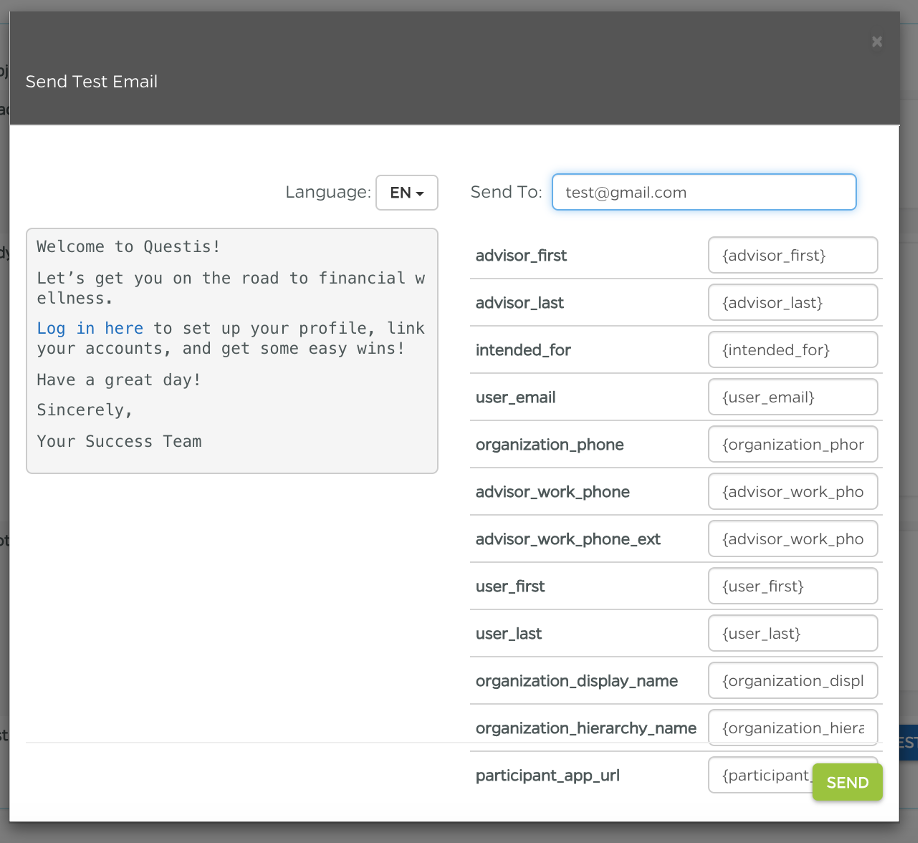Open the EN language dropdown
The width and height of the screenshot is (918, 843).
[406, 193]
